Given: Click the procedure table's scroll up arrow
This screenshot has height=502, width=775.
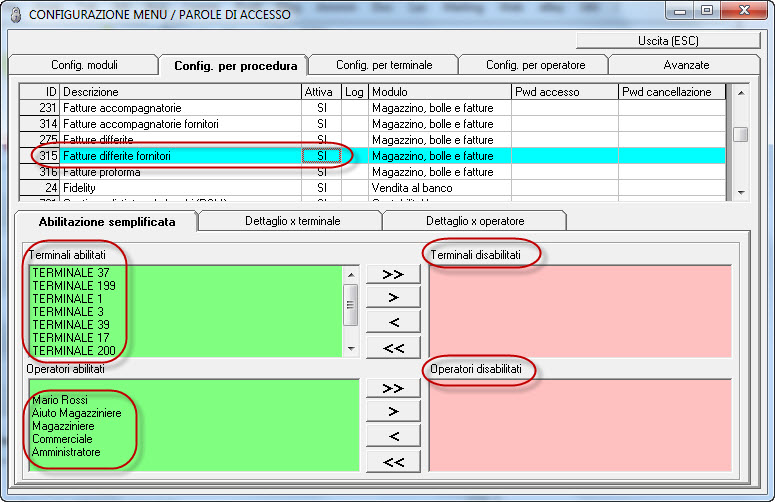Looking at the screenshot, I should [x=740, y=93].
